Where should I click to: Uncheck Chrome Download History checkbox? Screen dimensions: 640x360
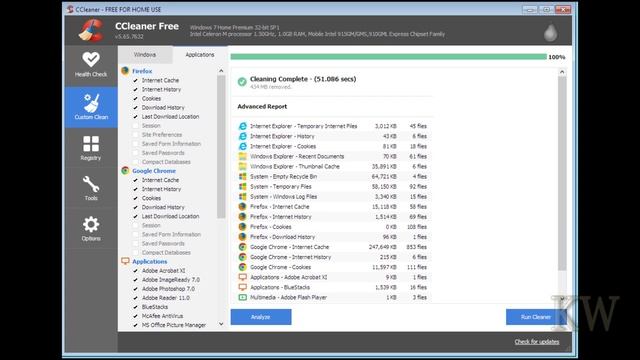point(136,207)
